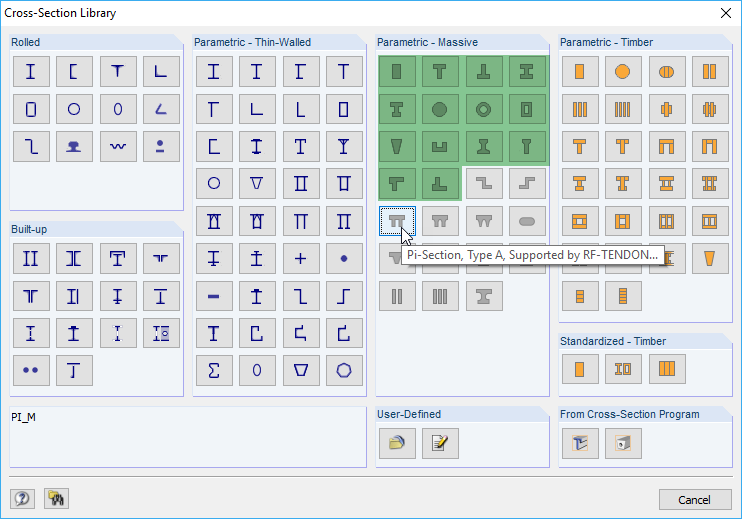Select built-up I-section with box icon
Screen dimensions: 742x519
tap(161, 334)
